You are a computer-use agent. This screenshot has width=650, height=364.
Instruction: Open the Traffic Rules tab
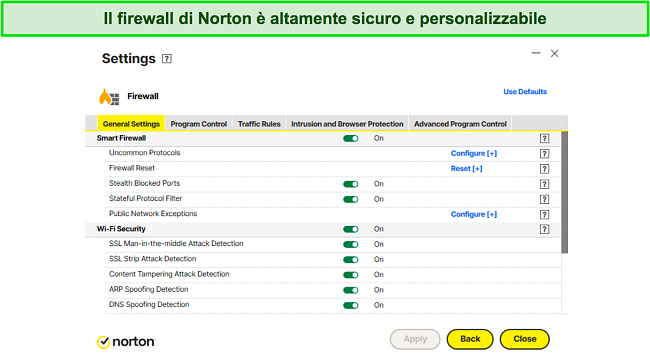point(259,124)
